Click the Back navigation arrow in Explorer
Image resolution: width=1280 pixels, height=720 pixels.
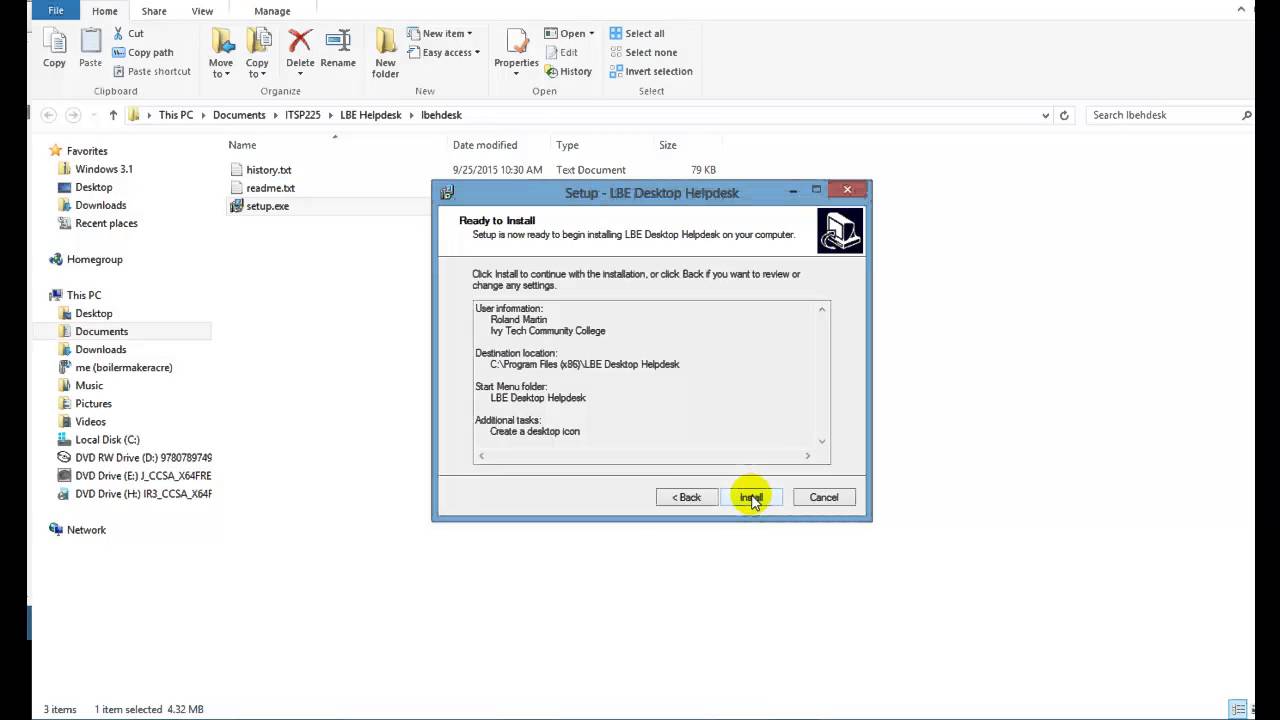click(x=48, y=115)
